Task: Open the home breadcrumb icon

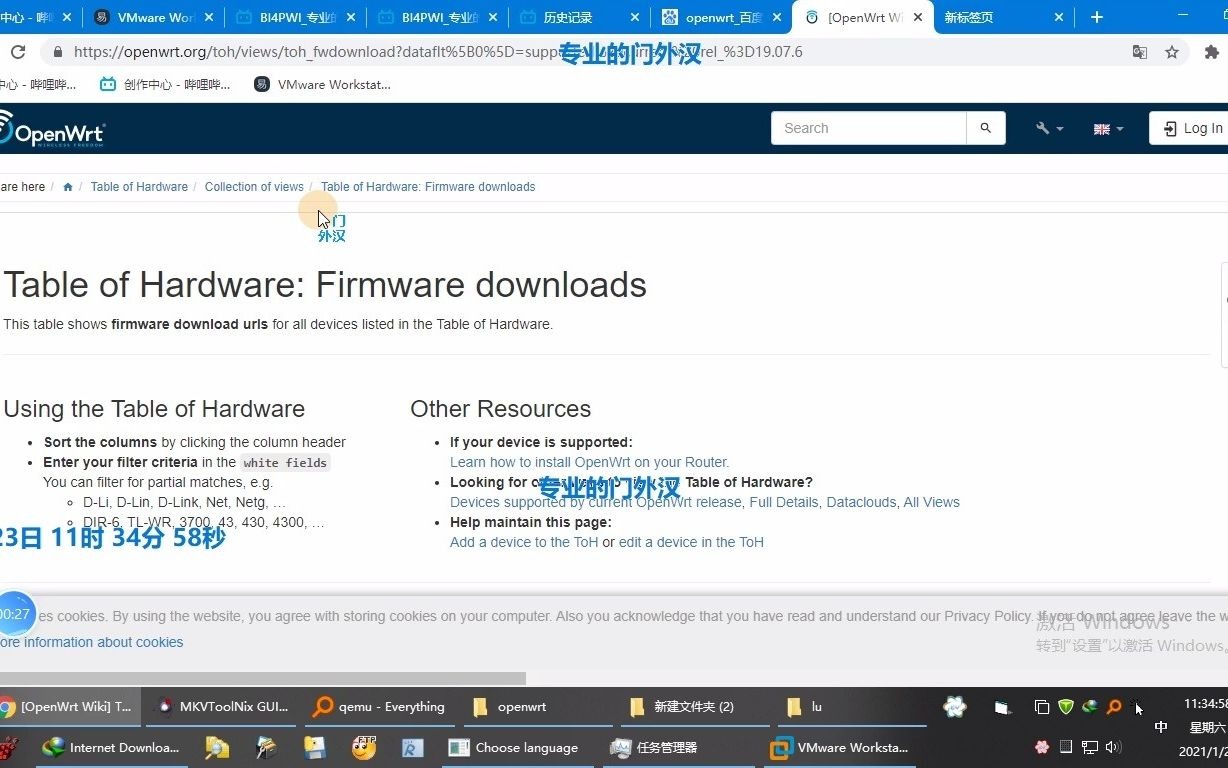Action: pyautogui.click(x=67, y=187)
